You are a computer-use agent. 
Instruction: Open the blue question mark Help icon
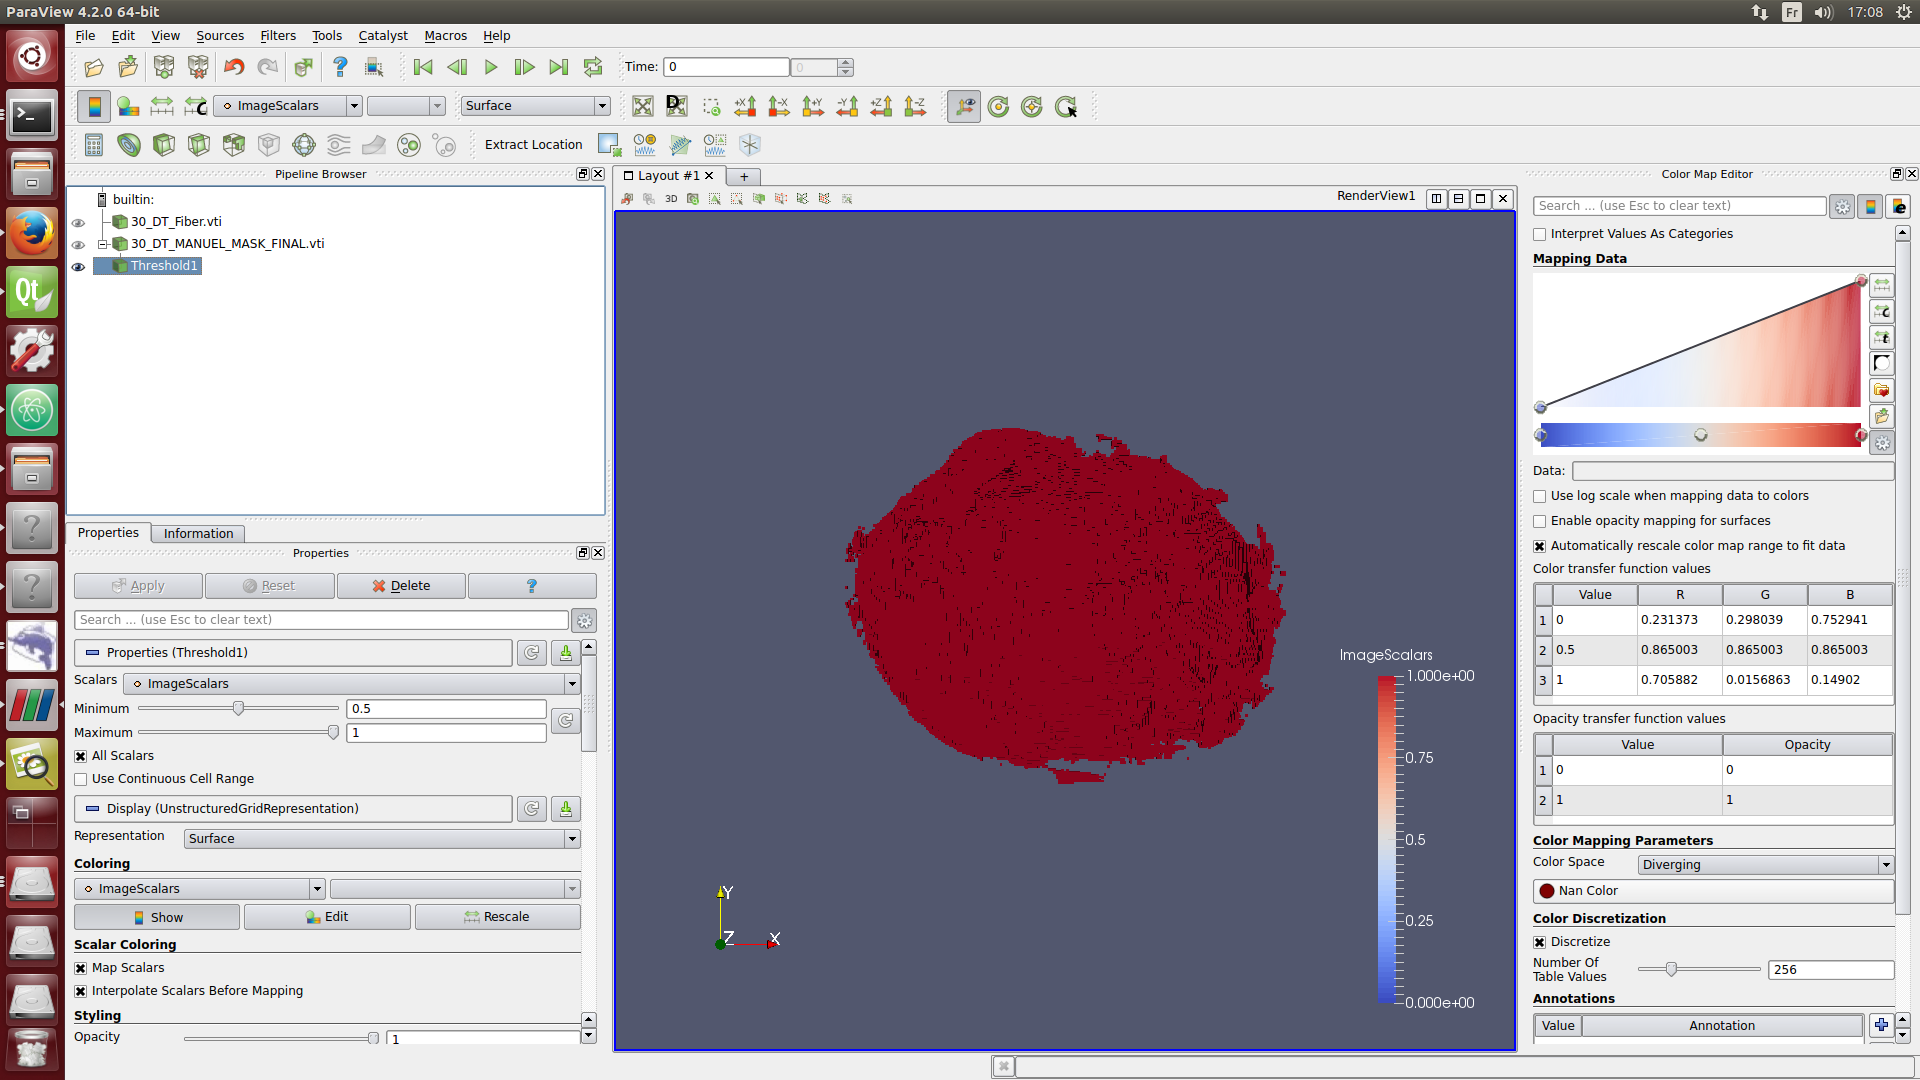point(340,67)
